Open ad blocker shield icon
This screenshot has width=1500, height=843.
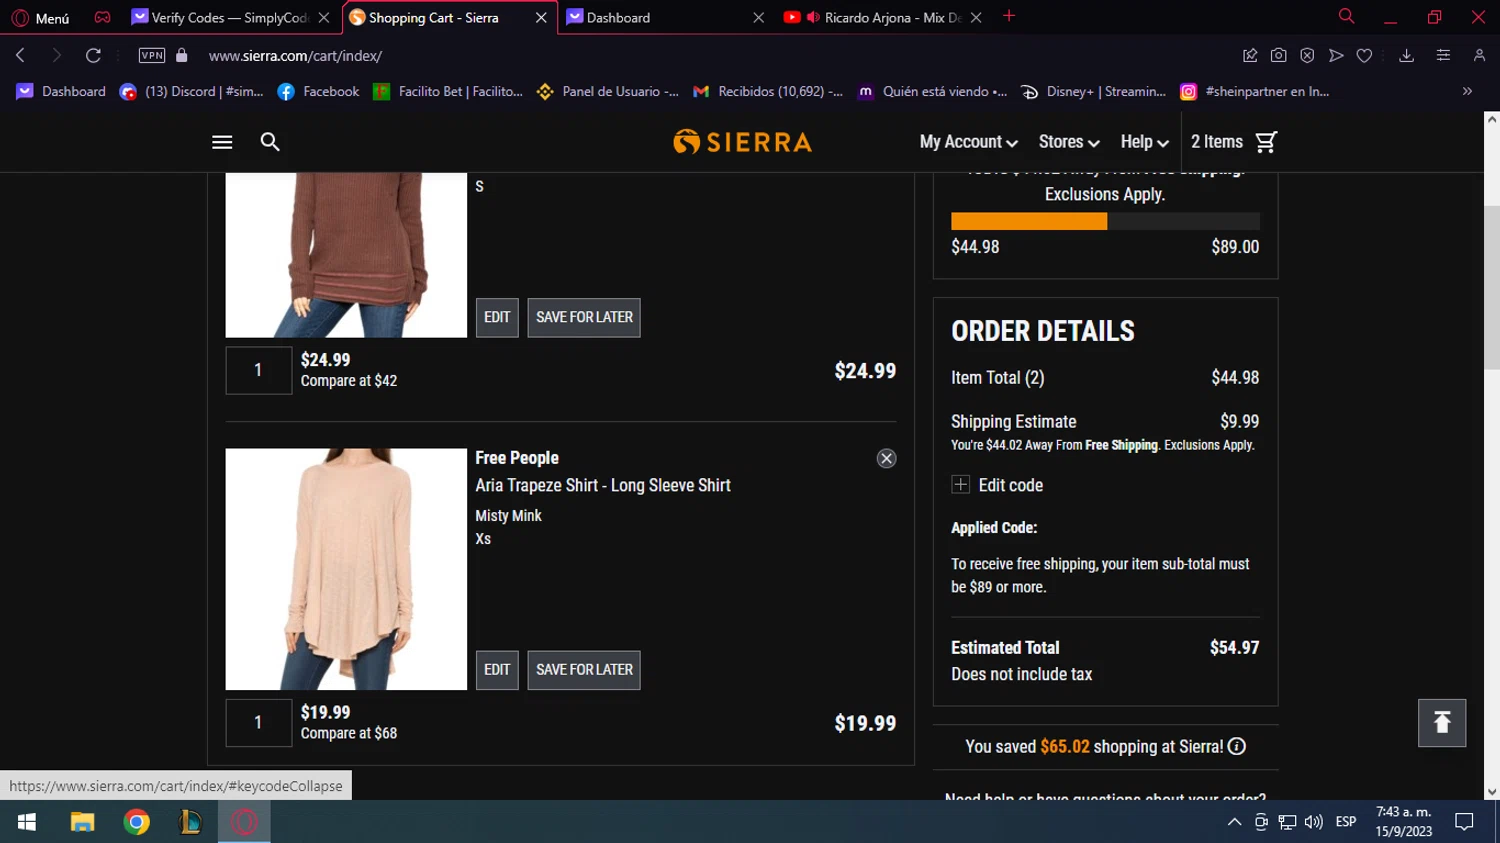(1307, 56)
